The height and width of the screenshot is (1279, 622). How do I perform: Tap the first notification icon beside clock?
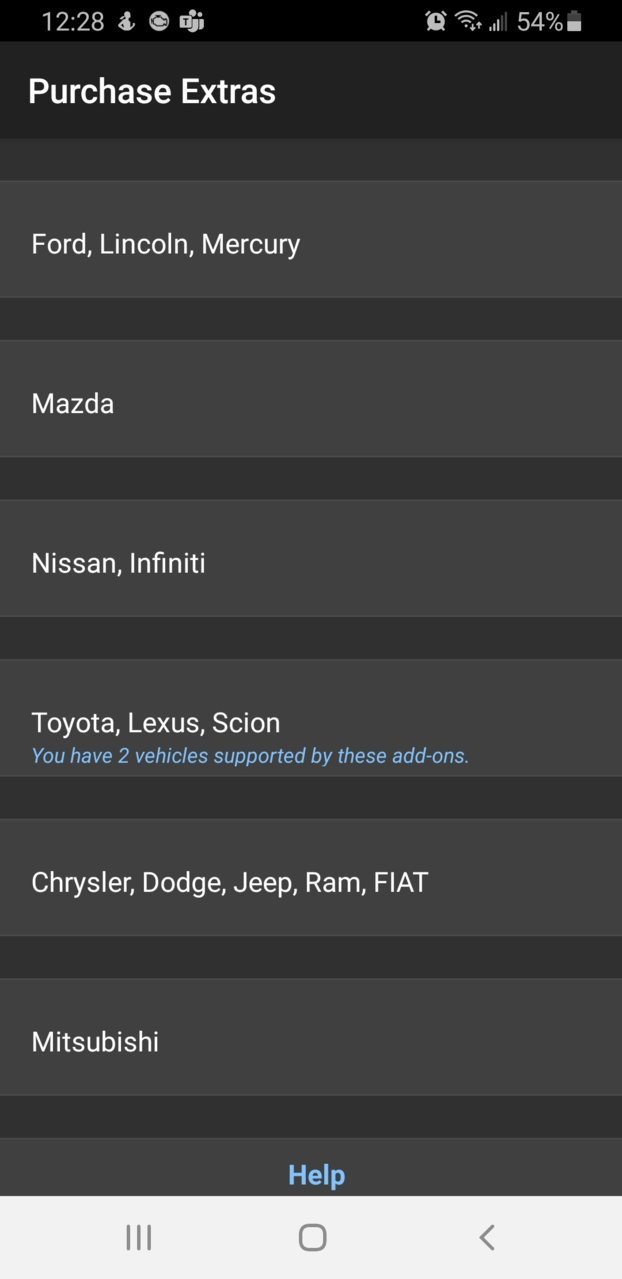[127, 21]
